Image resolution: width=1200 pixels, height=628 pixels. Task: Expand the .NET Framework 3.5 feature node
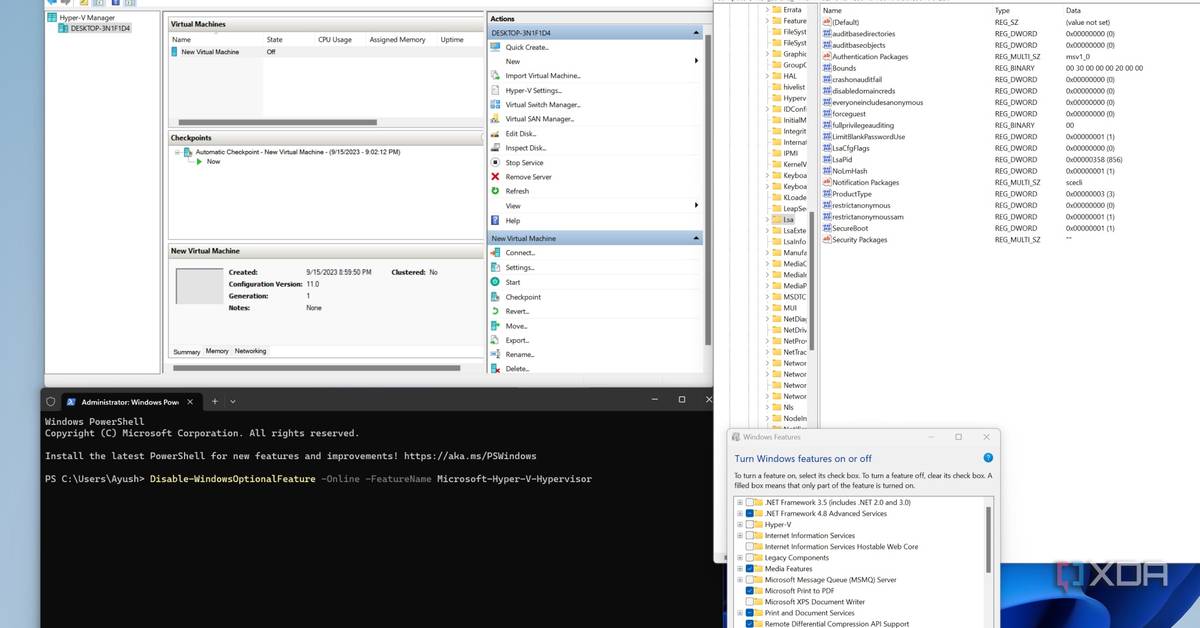[740, 502]
